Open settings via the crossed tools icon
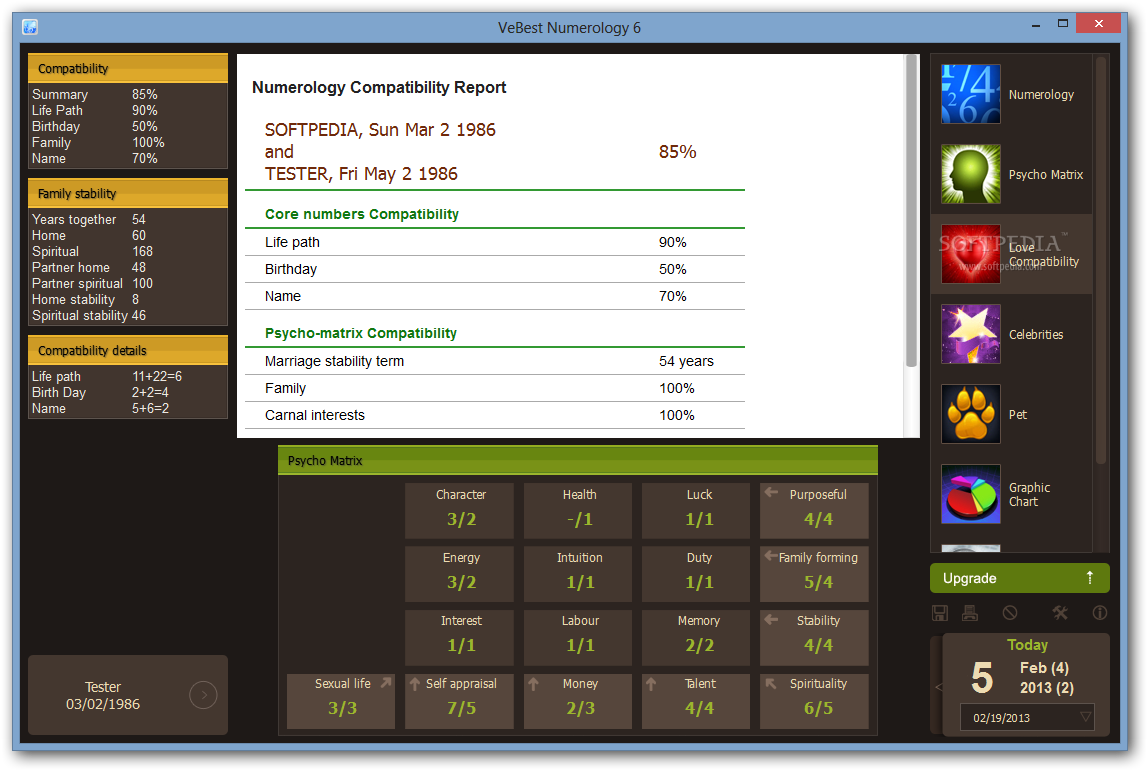This screenshot has height=771, width=1148. 1059,613
